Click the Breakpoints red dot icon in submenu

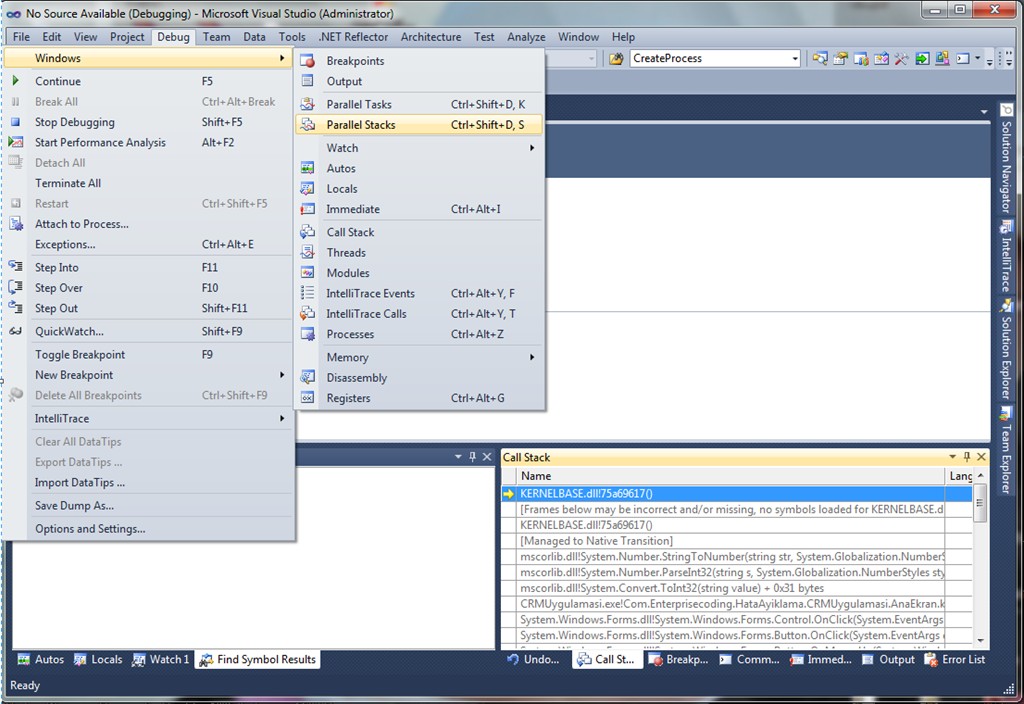pyautogui.click(x=308, y=61)
